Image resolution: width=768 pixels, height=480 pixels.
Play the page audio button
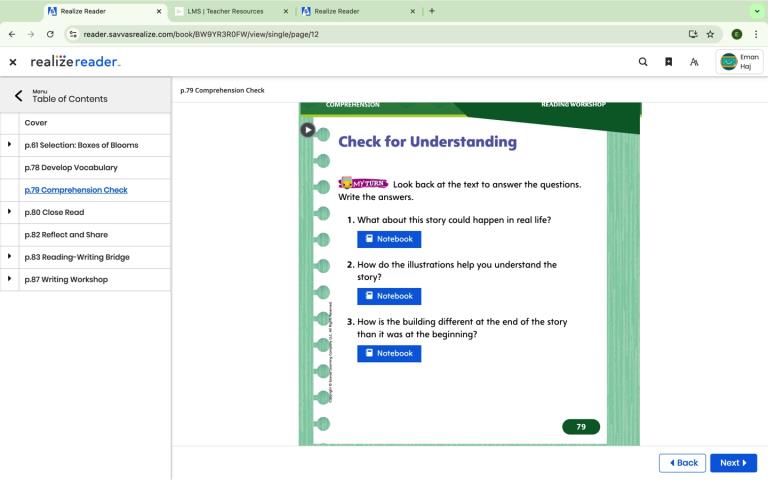(x=308, y=129)
